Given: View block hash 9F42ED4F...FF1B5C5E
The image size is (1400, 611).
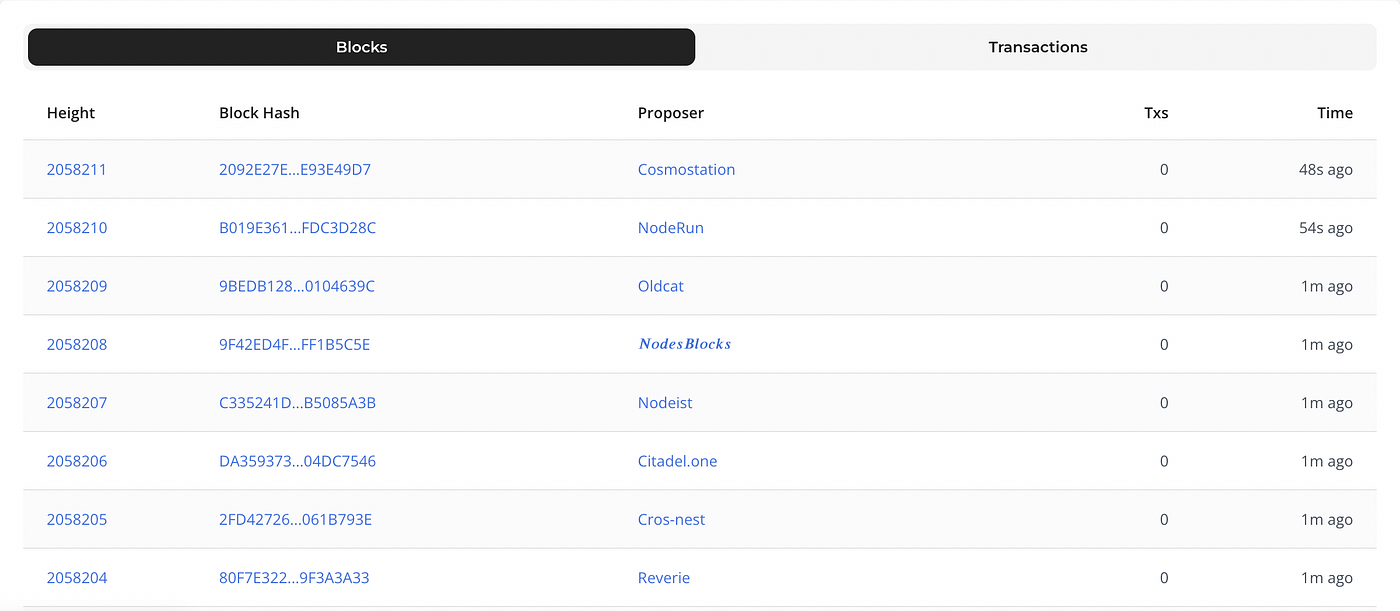Looking at the screenshot, I should (x=295, y=345).
